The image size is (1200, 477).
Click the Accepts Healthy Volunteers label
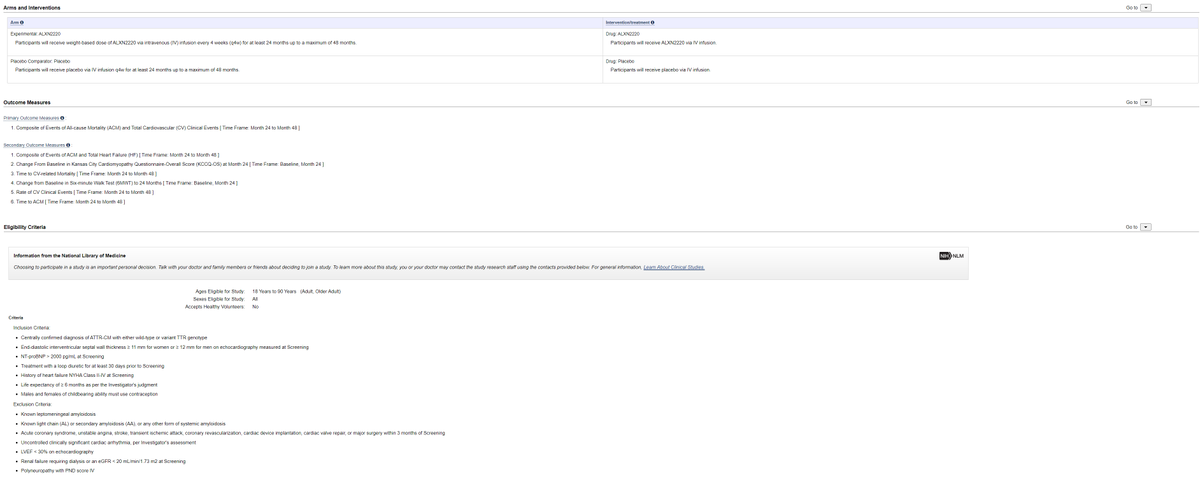215,307
